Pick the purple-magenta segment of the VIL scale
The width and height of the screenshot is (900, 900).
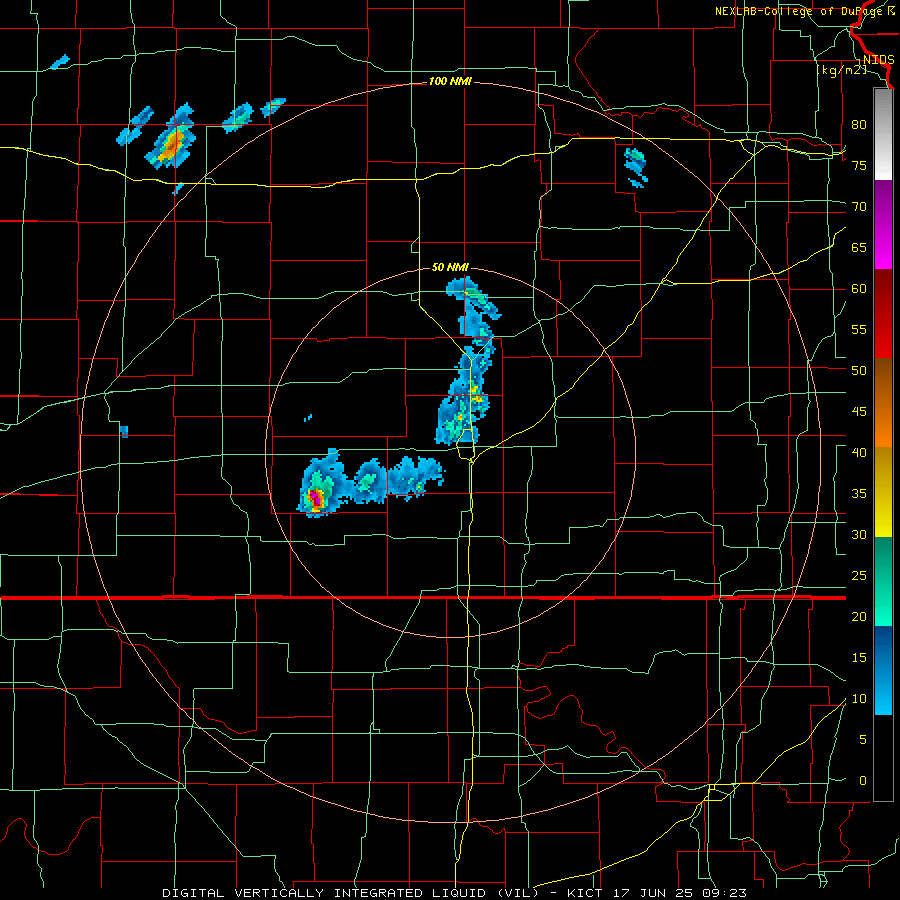click(x=883, y=224)
